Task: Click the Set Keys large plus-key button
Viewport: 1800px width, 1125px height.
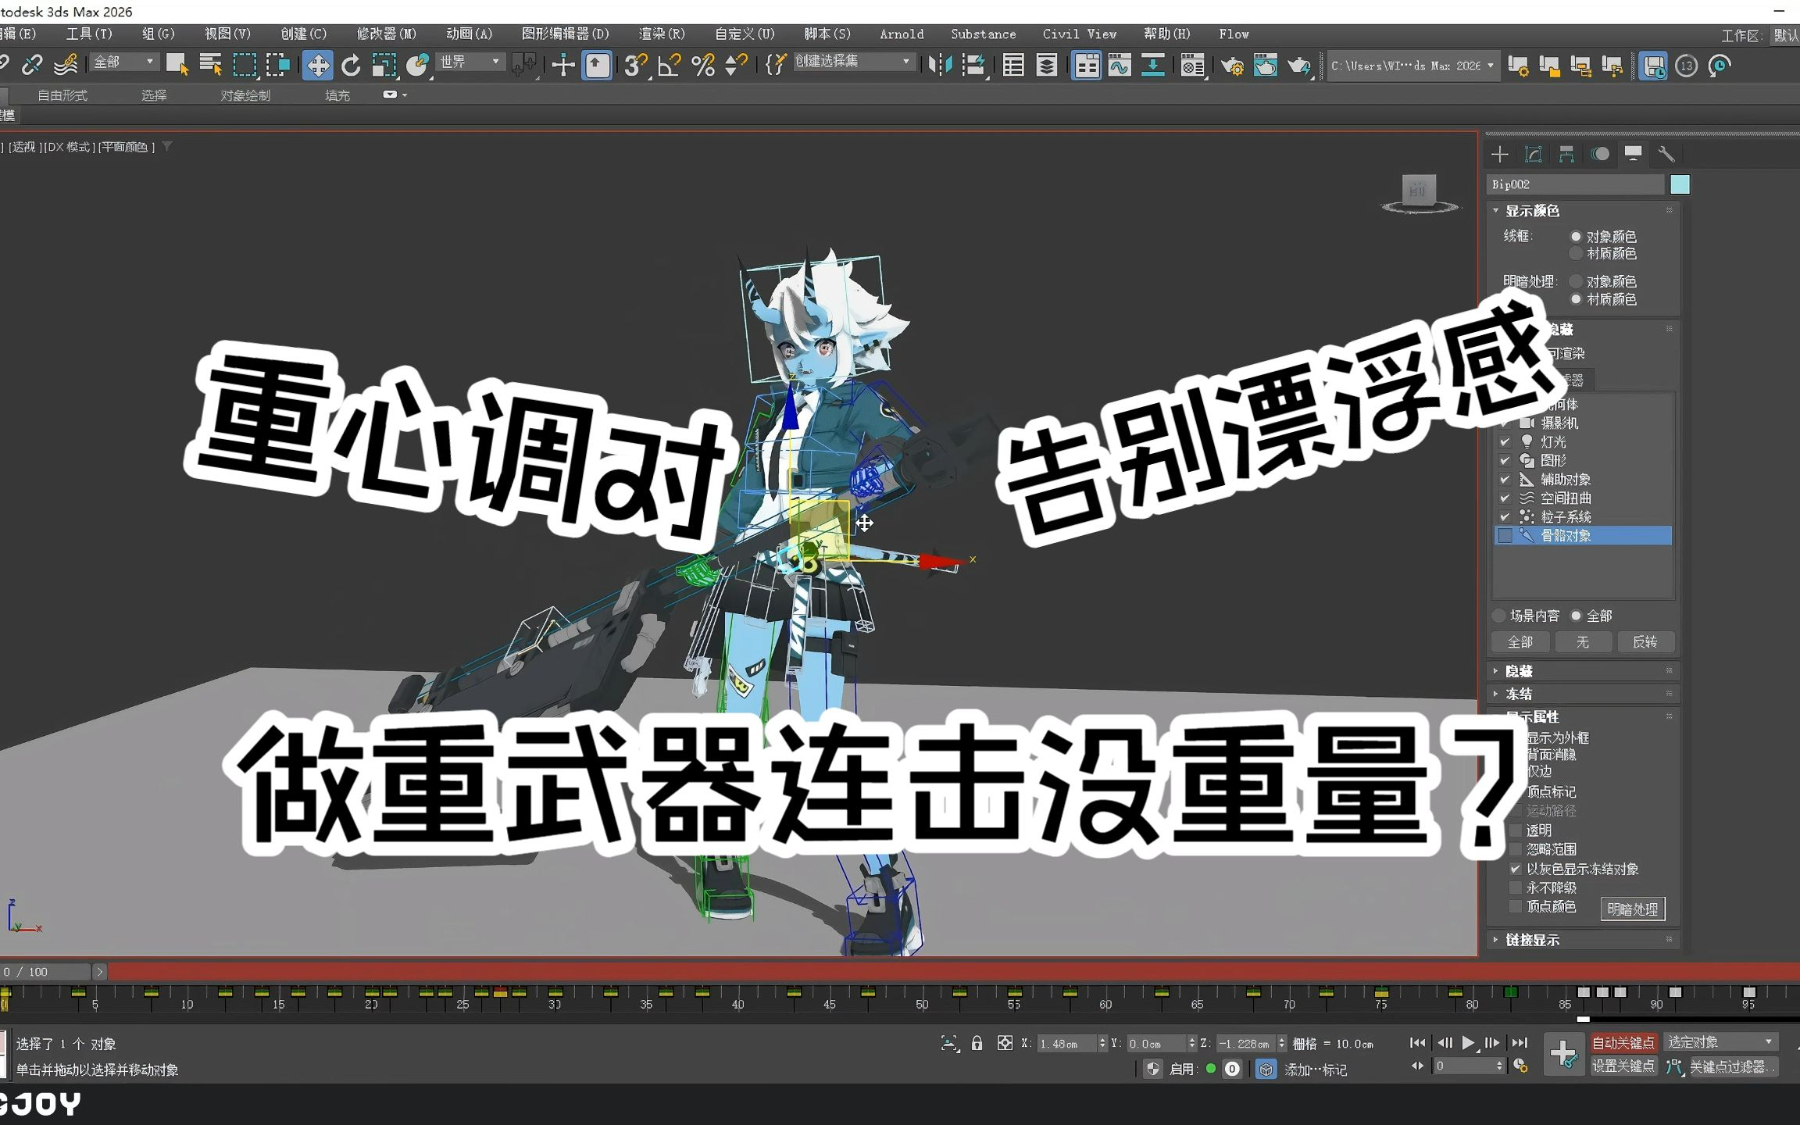Action: pyautogui.click(x=1563, y=1053)
